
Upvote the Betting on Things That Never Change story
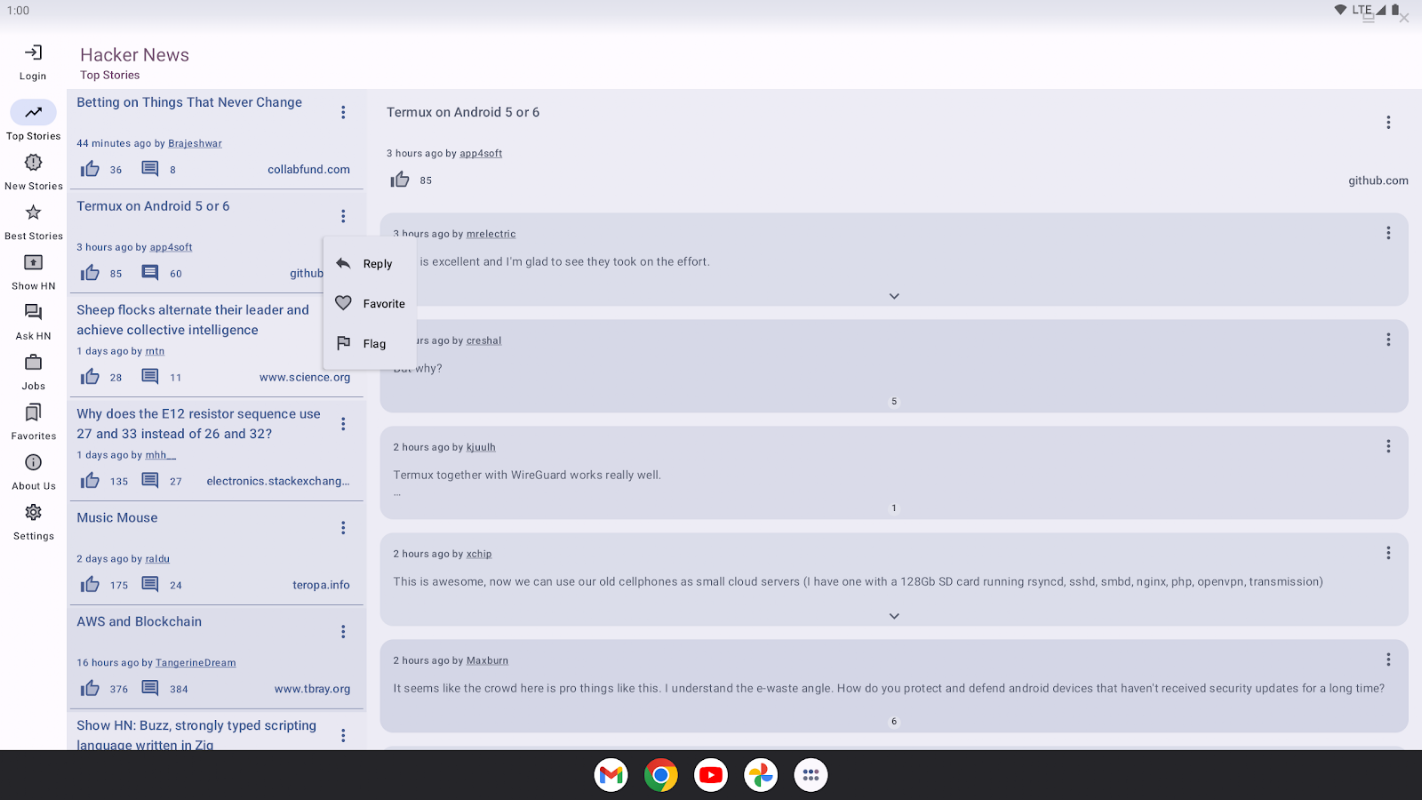[x=90, y=169]
